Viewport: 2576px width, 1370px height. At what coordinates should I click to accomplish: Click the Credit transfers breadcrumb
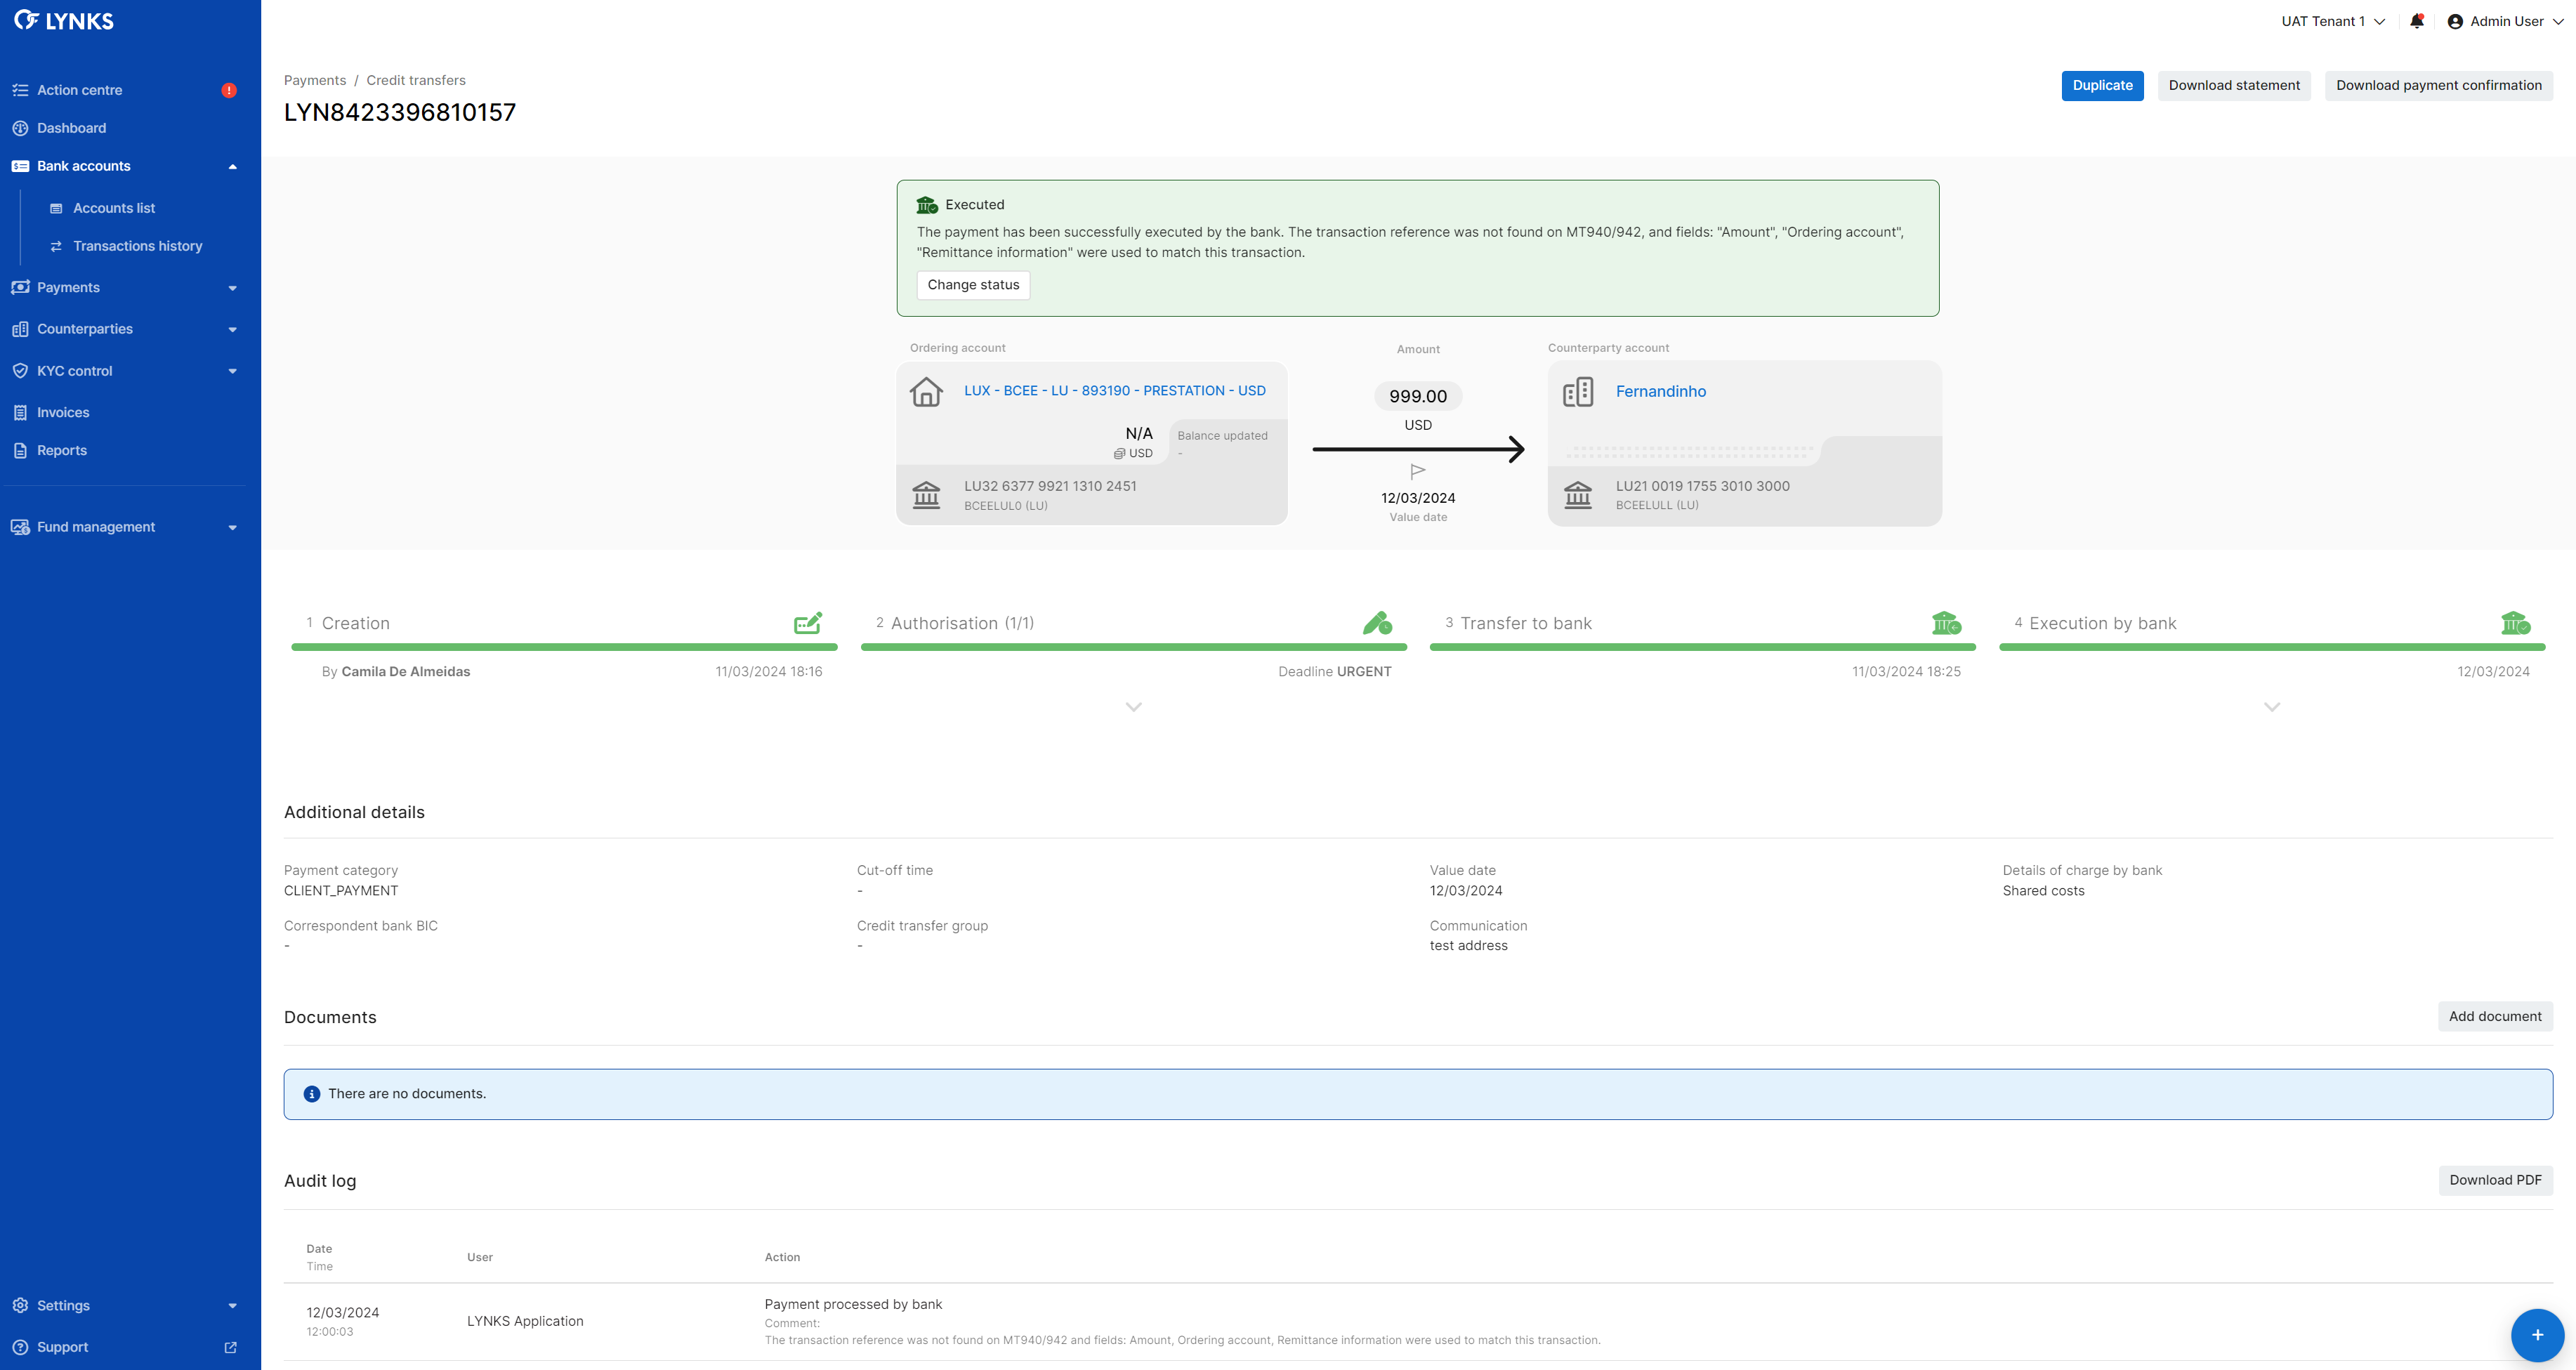415,80
